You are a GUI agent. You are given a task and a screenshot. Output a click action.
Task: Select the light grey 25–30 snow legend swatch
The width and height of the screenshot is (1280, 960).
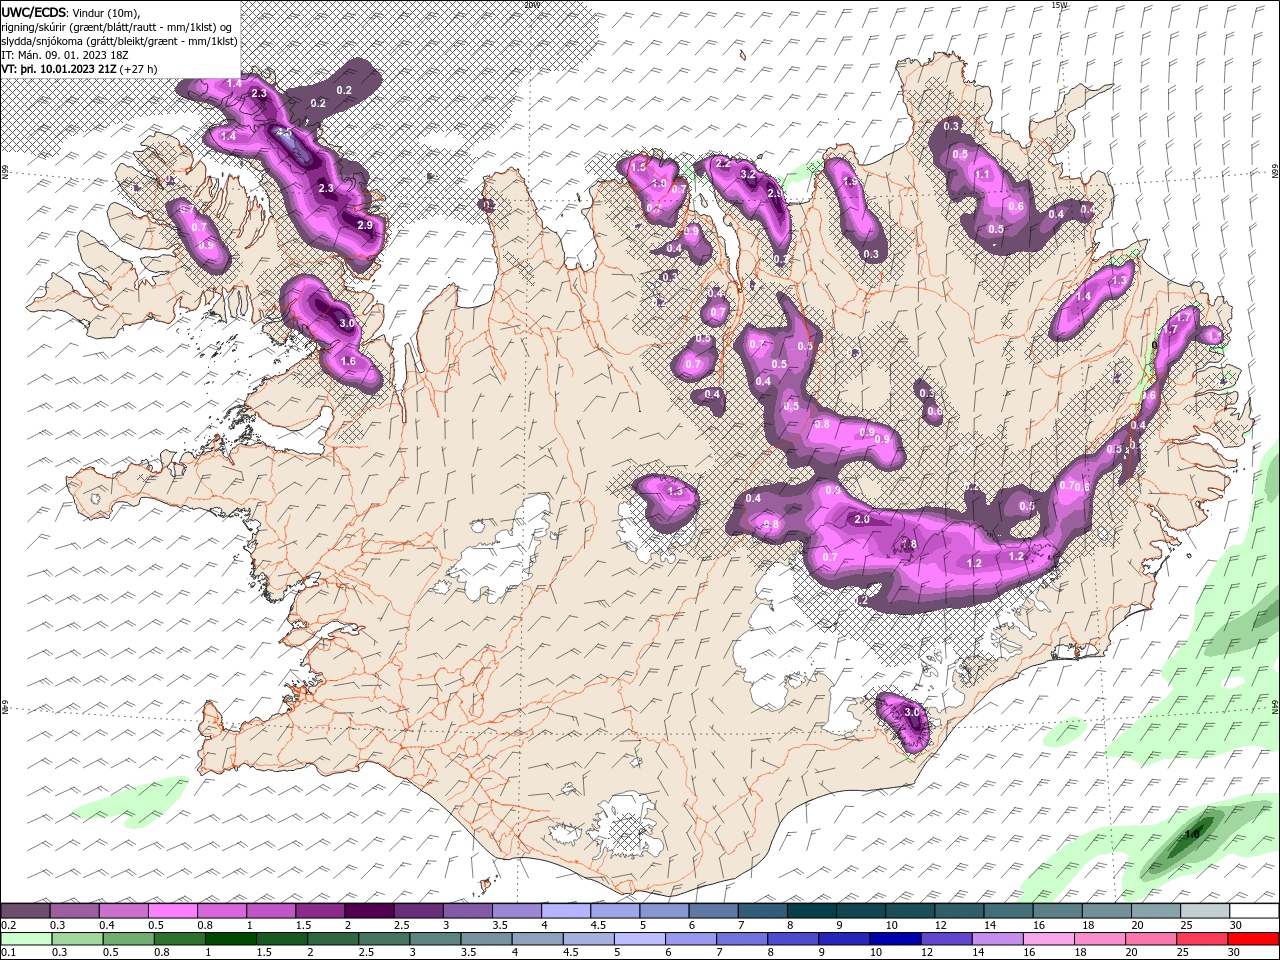pos(1204,911)
